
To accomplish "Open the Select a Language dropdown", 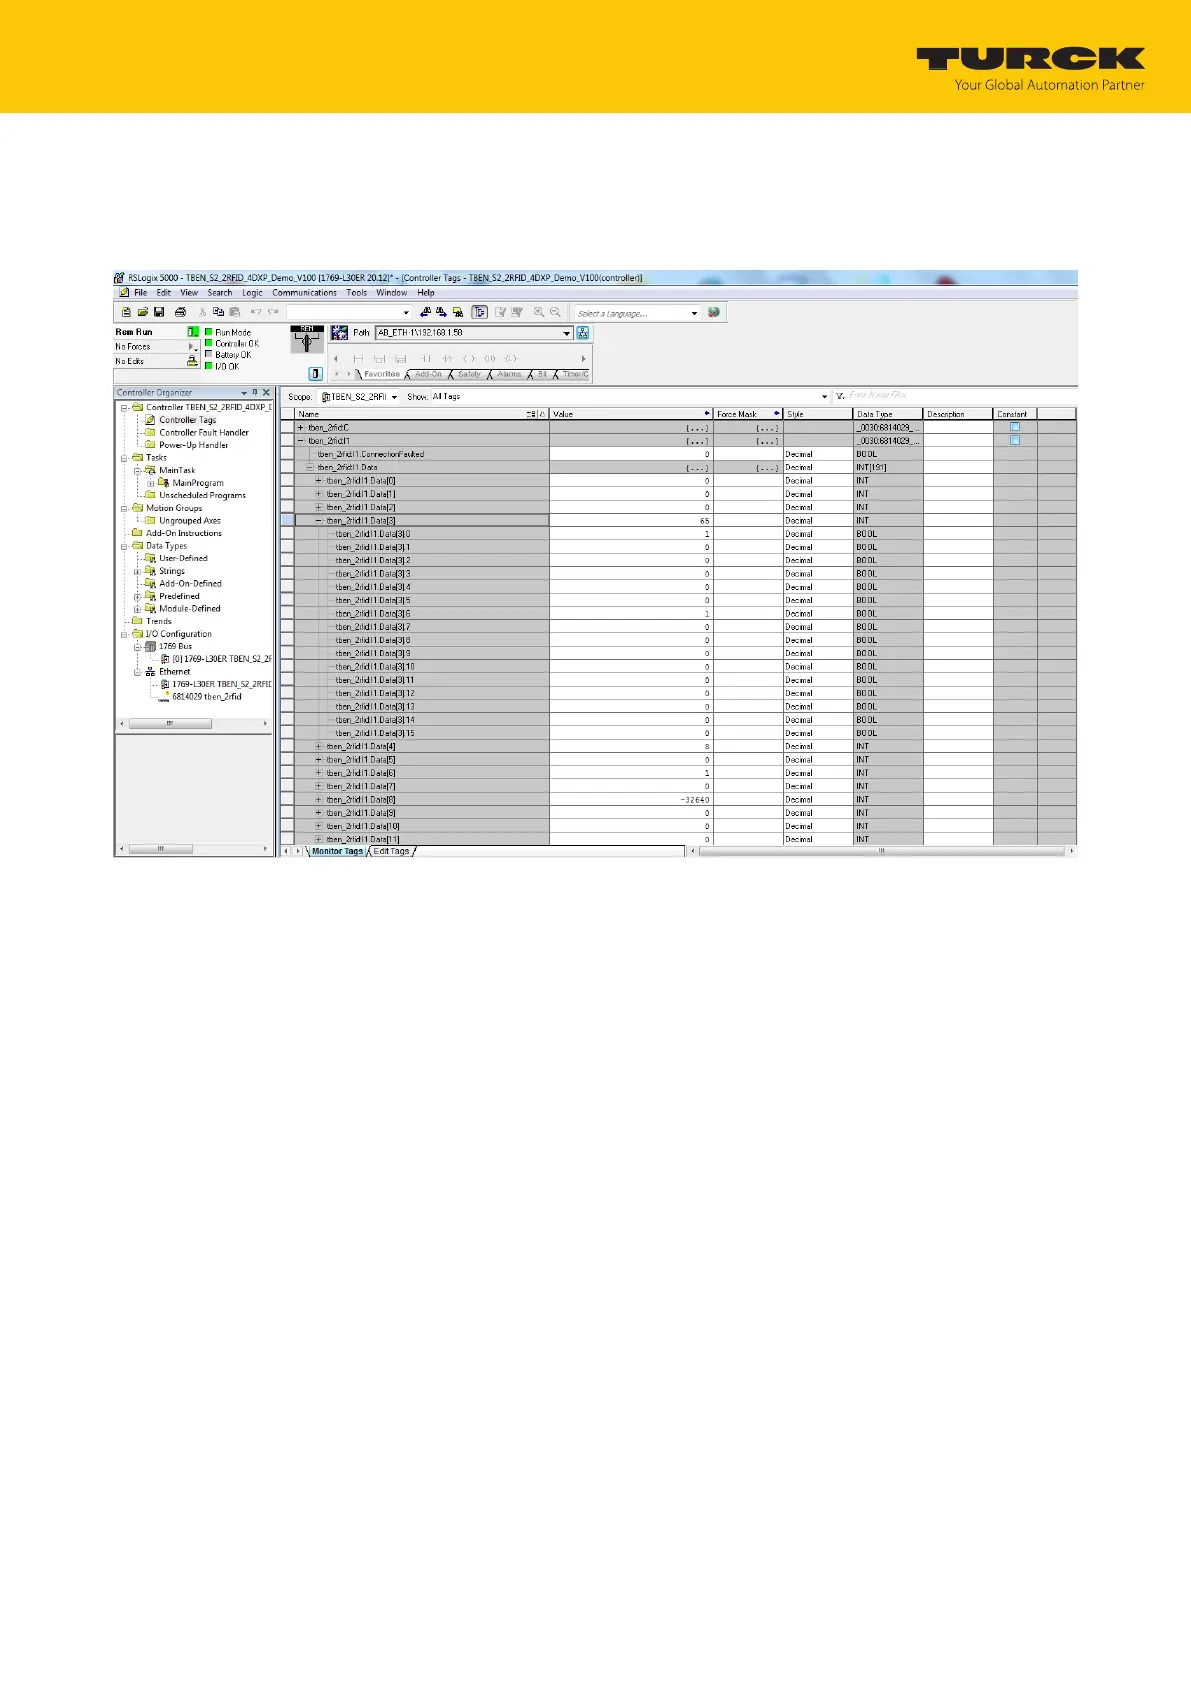I will (694, 313).
